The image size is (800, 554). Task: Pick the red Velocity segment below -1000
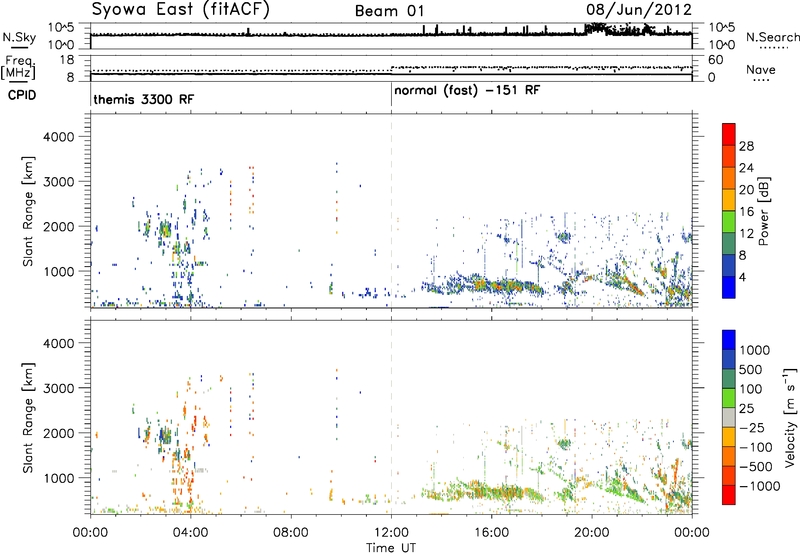[x=729, y=495]
